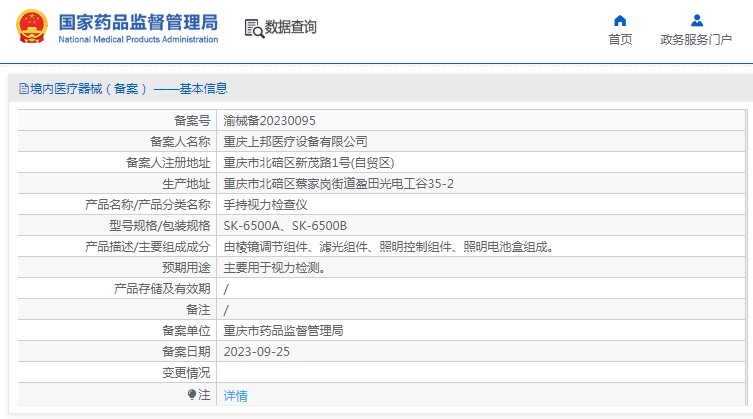The height and width of the screenshot is (419, 753).
Task: Click the lightbulb icon beside 注
Action: (192, 394)
